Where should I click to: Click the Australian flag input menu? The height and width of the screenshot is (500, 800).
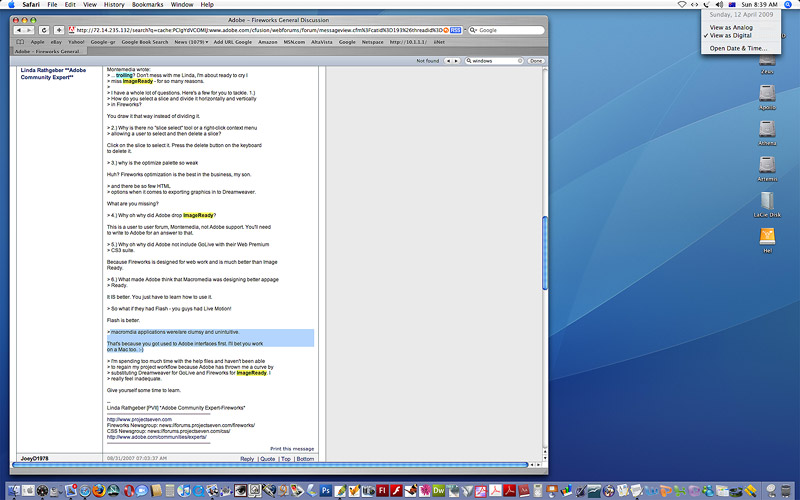[x=732, y=5]
